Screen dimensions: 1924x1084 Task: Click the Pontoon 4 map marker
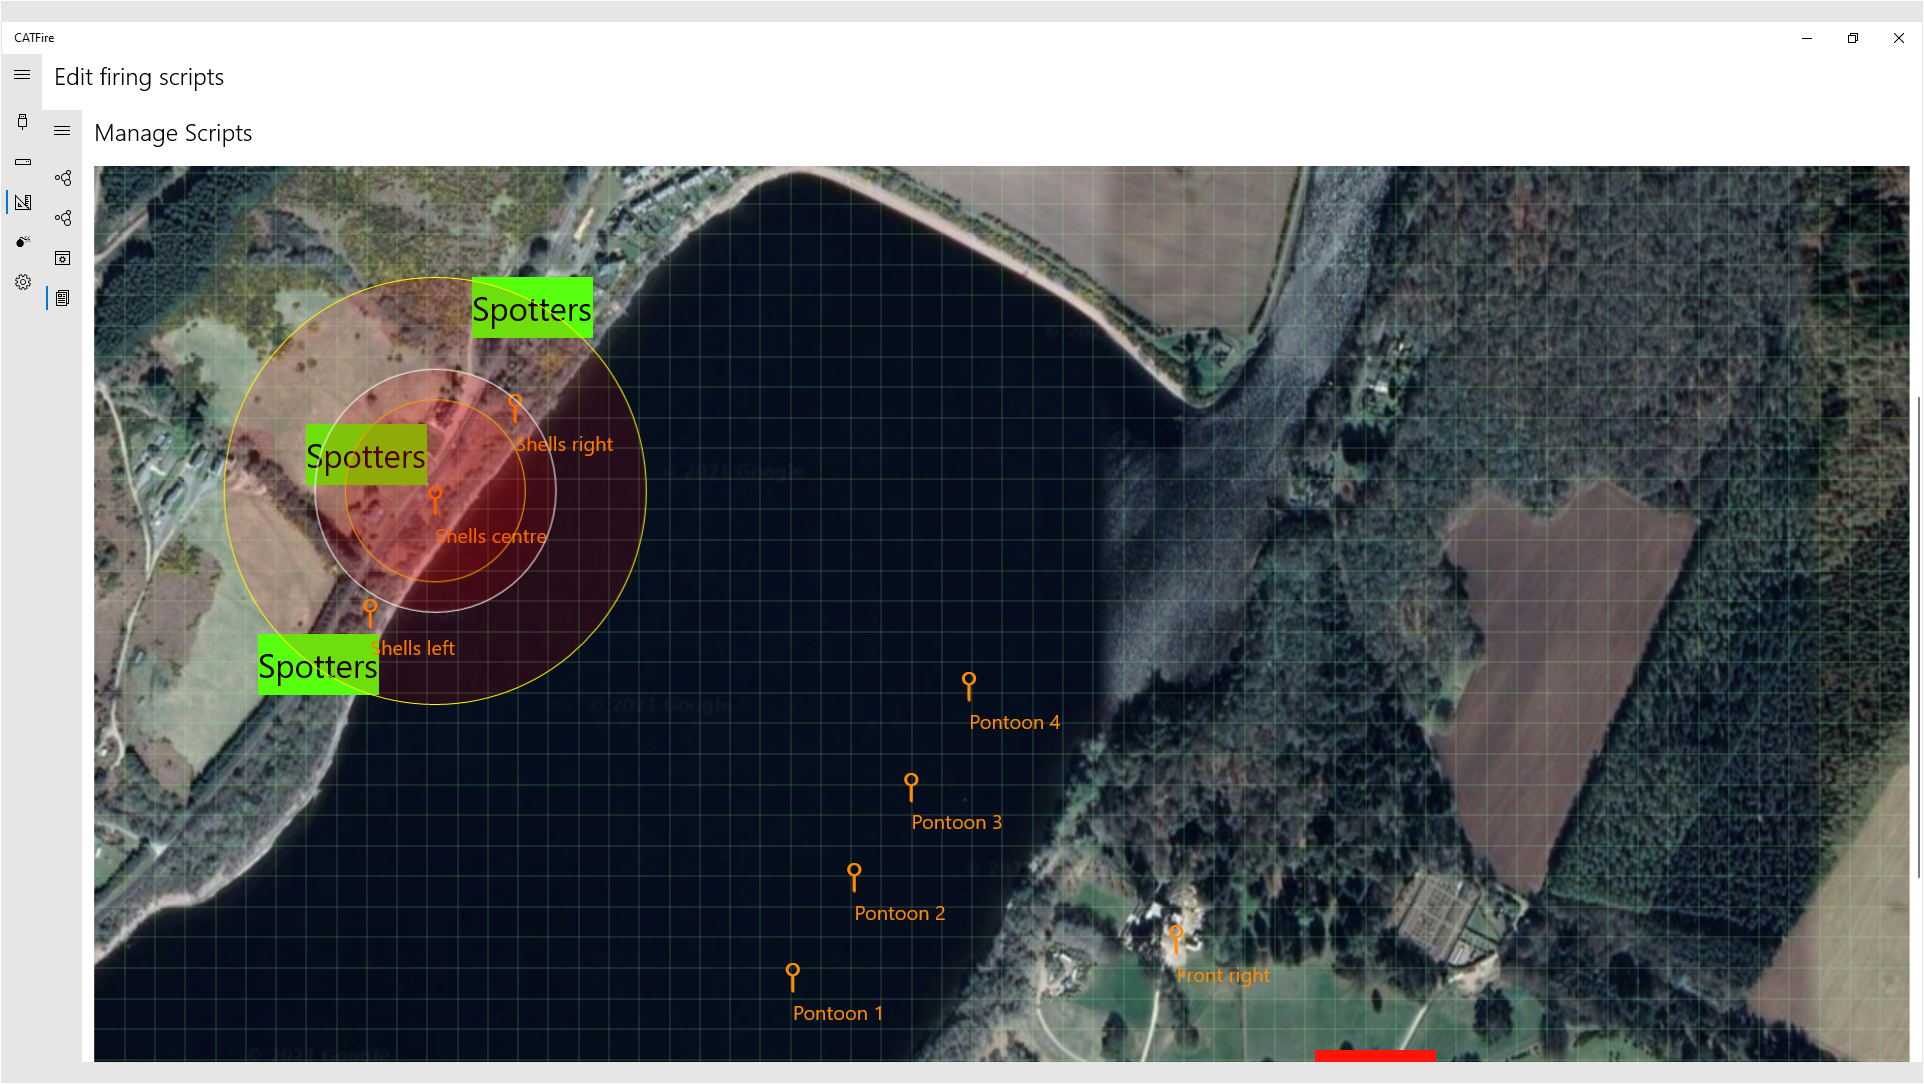click(968, 684)
